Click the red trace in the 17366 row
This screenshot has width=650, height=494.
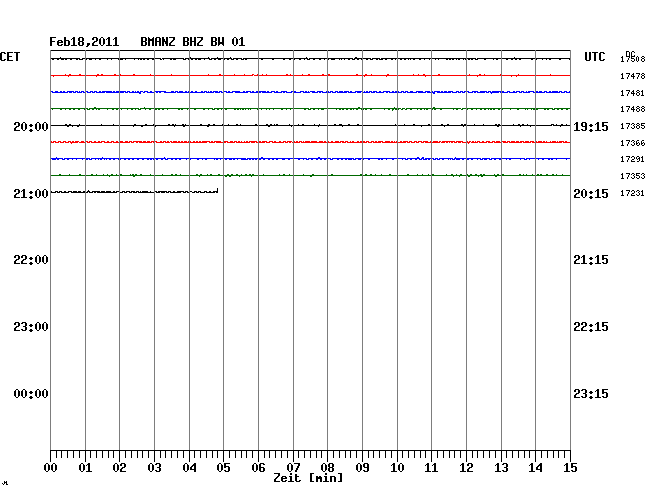pos(310,142)
